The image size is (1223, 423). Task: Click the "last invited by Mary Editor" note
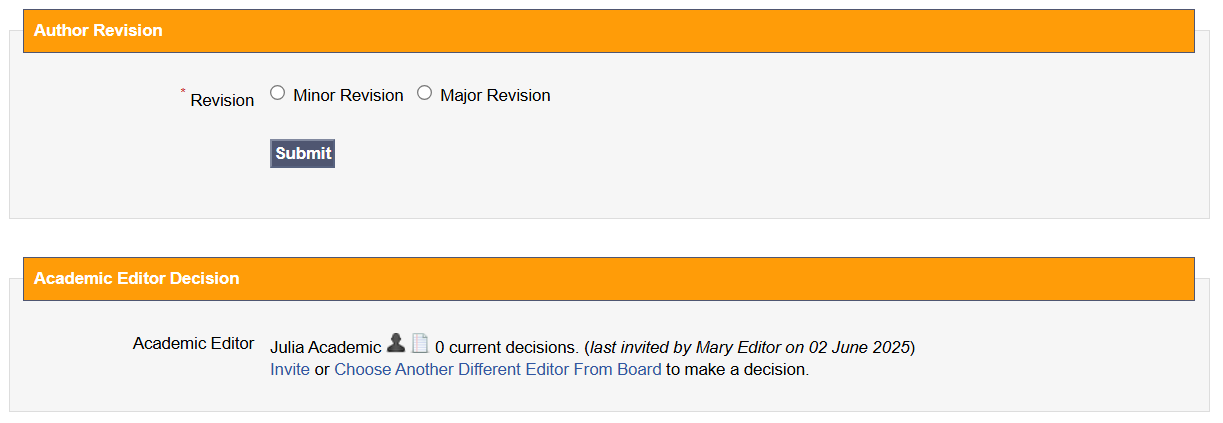[x=686, y=348]
